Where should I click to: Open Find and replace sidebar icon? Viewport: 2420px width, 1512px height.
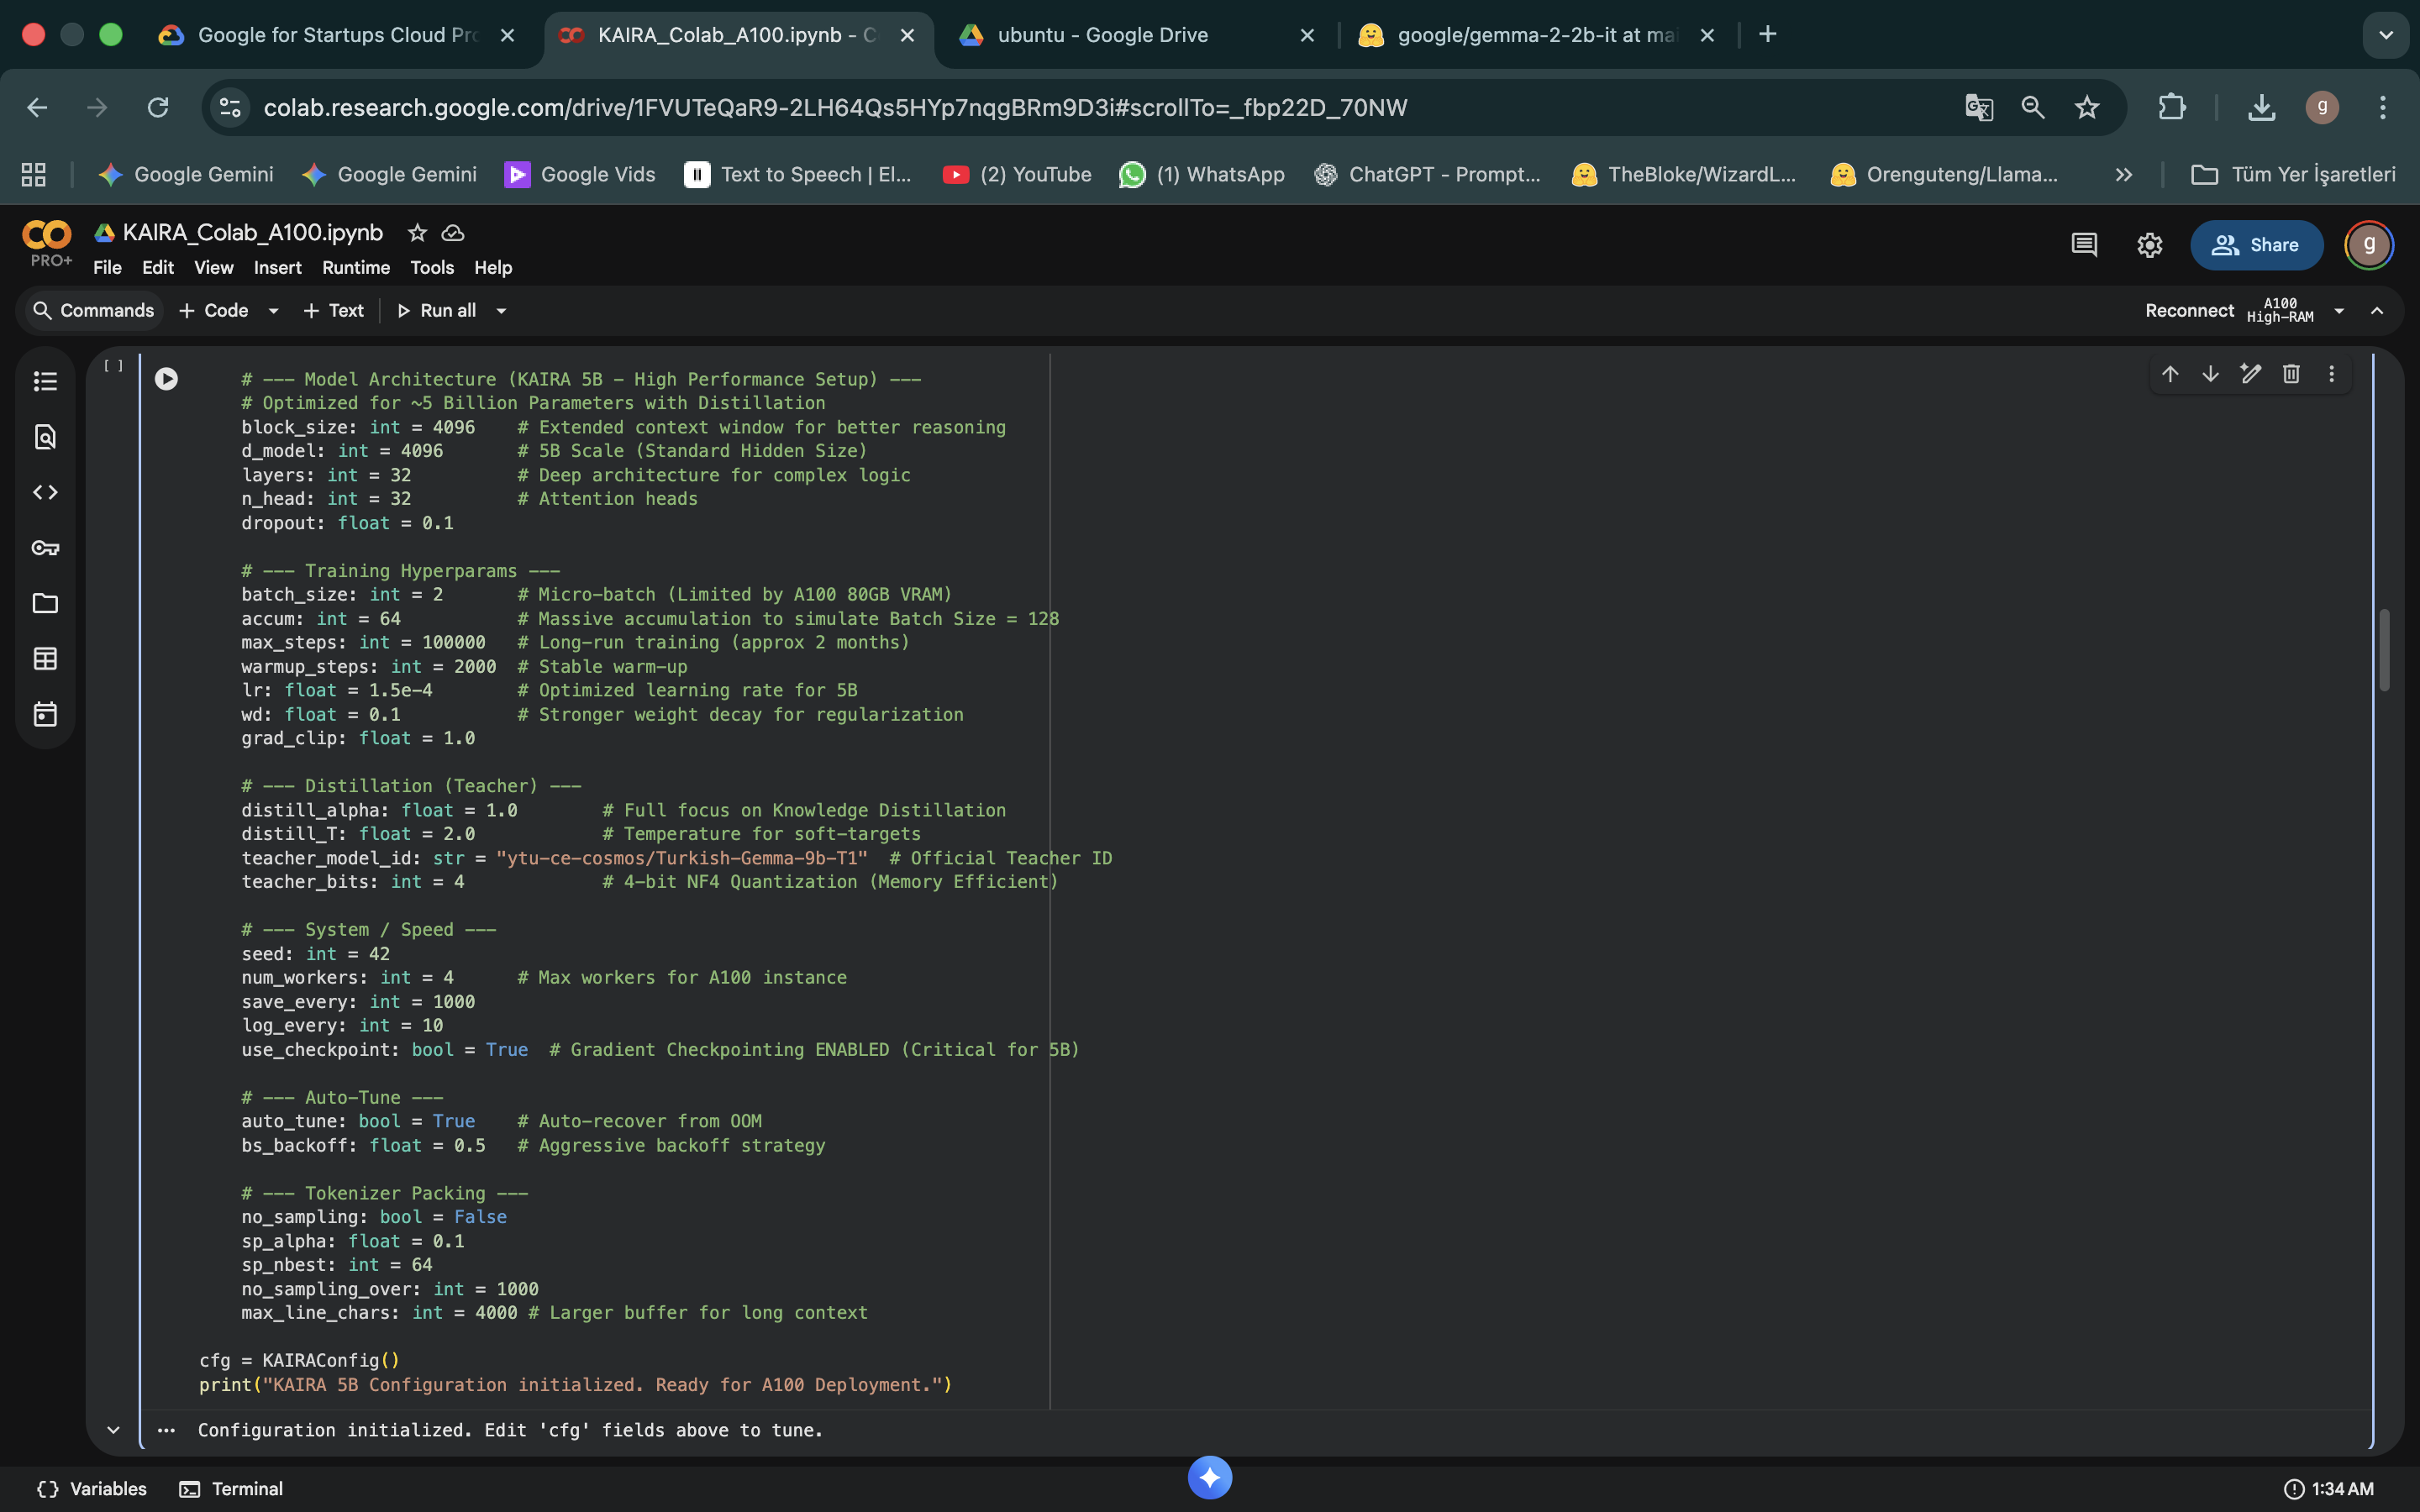click(45, 437)
